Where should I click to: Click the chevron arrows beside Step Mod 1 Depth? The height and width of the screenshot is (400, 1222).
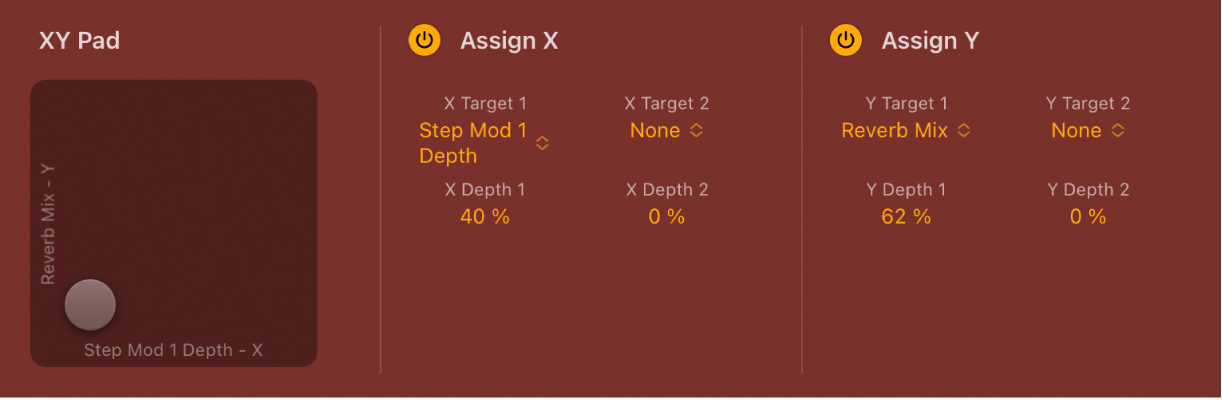point(542,143)
